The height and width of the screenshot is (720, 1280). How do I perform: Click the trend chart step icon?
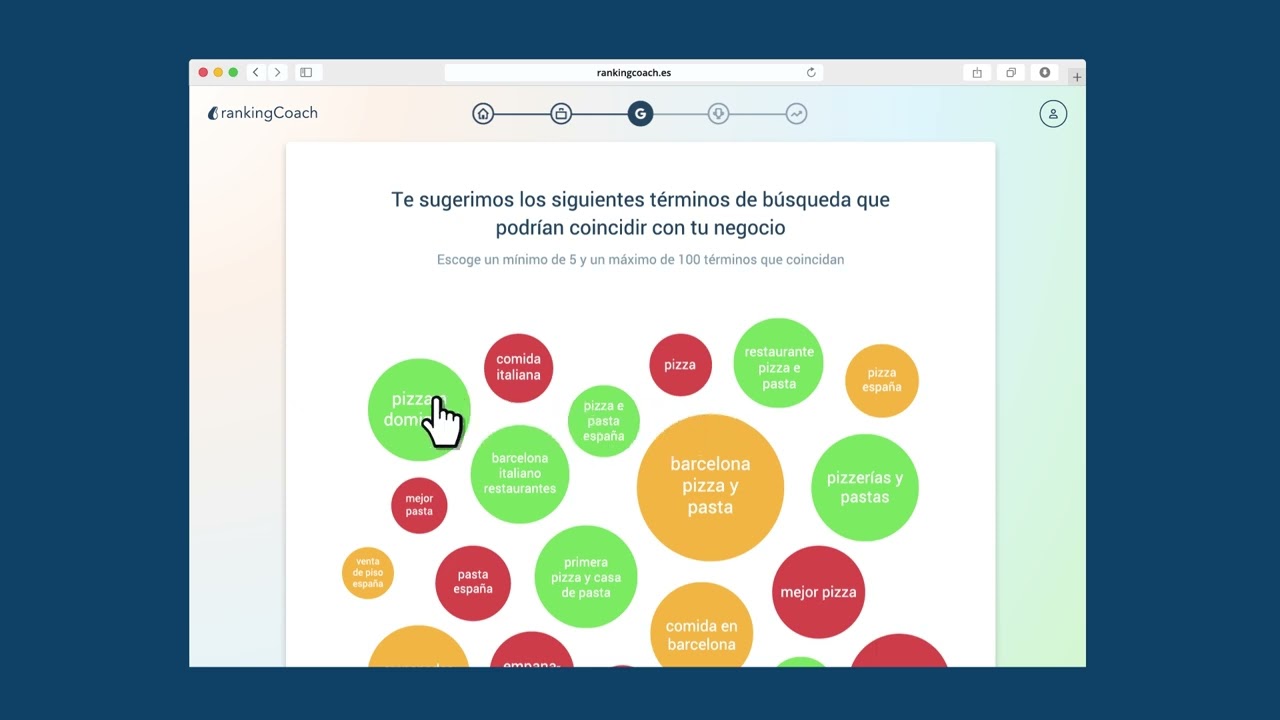796,114
